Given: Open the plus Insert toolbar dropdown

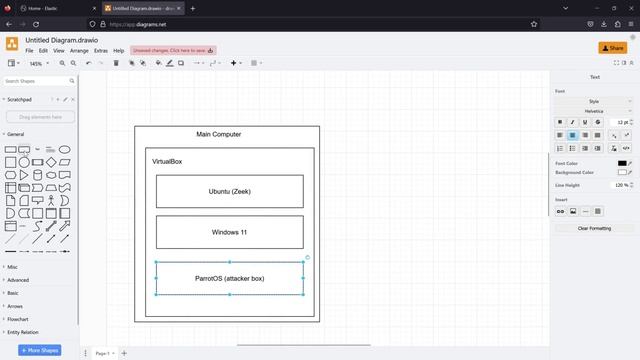Looking at the screenshot, I should point(236,63).
